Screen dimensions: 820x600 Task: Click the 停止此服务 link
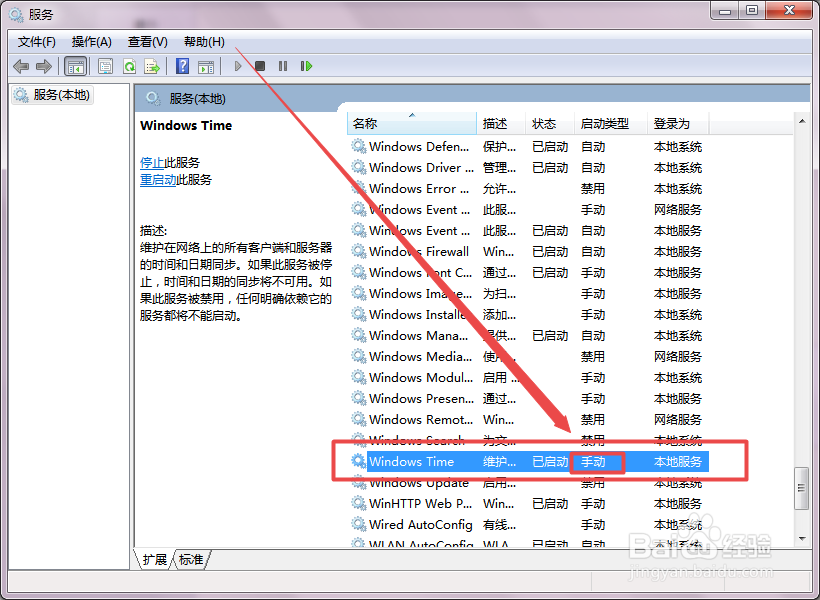(x=166, y=162)
